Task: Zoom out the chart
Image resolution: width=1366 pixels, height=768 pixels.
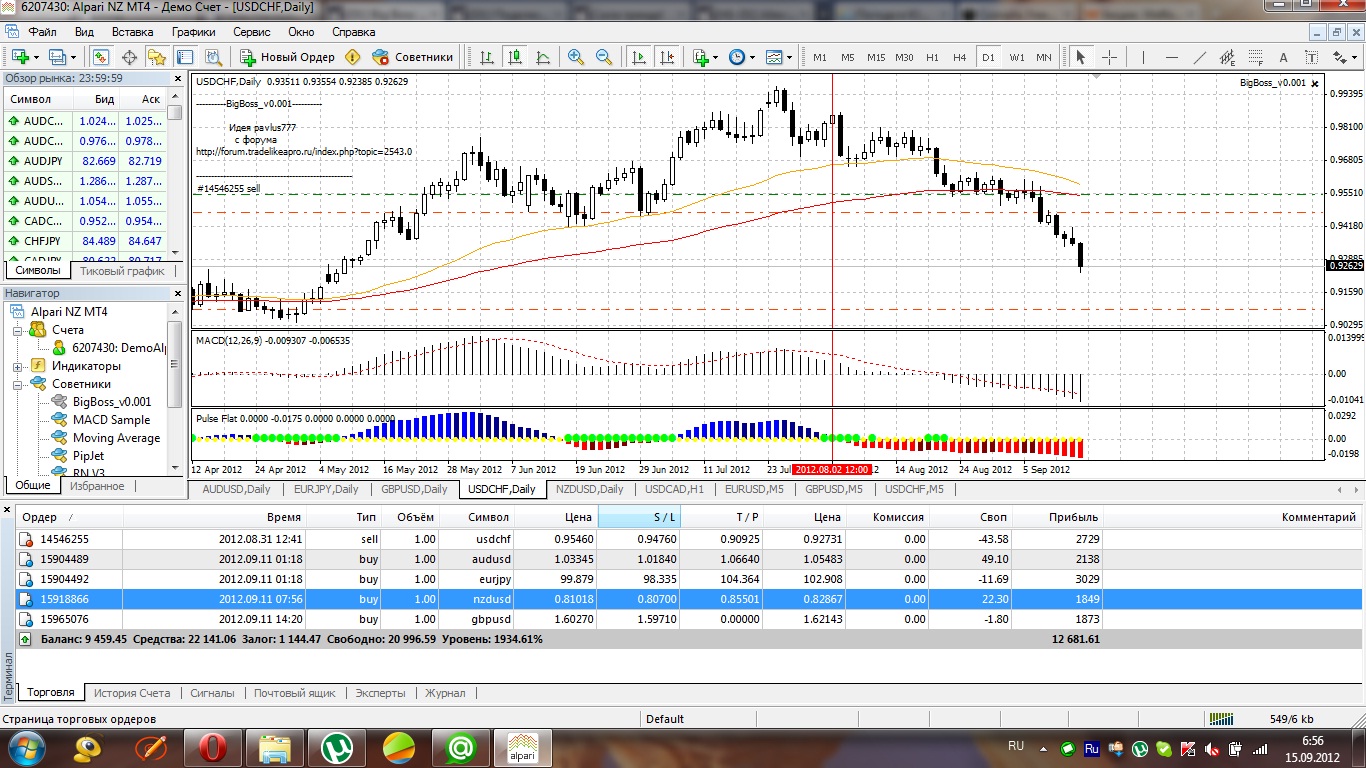Action: (604, 57)
